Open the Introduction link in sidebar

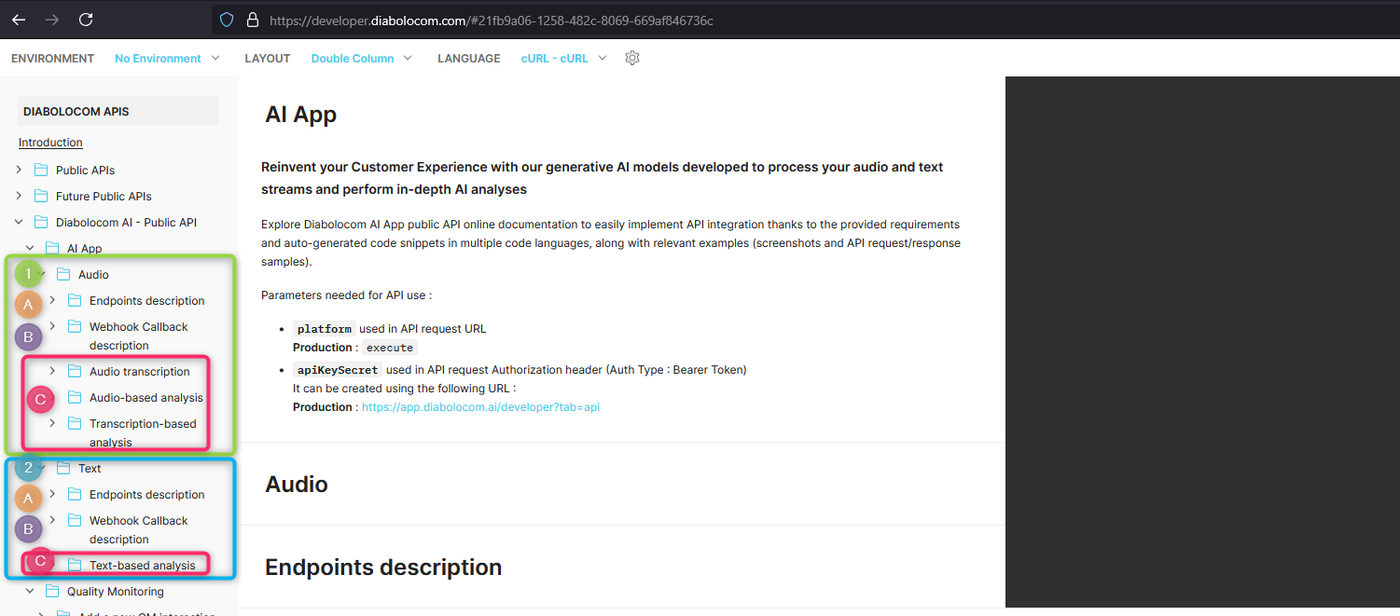coord(50,142)
